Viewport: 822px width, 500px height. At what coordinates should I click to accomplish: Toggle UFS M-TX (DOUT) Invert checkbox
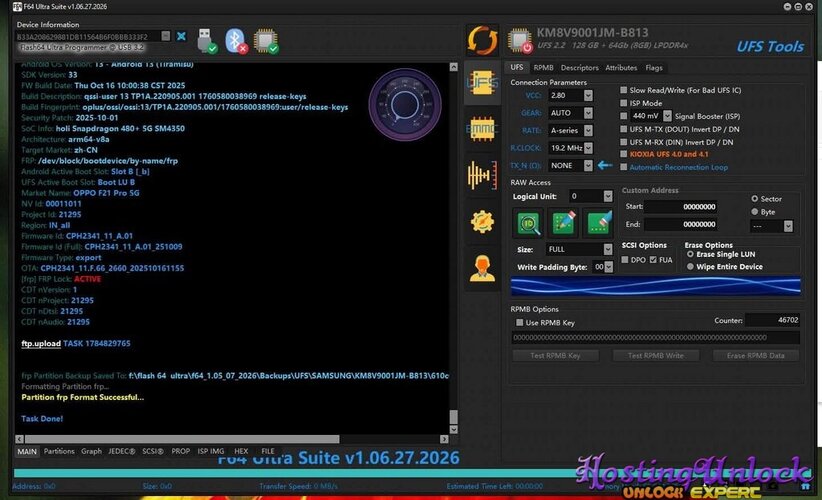pos(623,129)
